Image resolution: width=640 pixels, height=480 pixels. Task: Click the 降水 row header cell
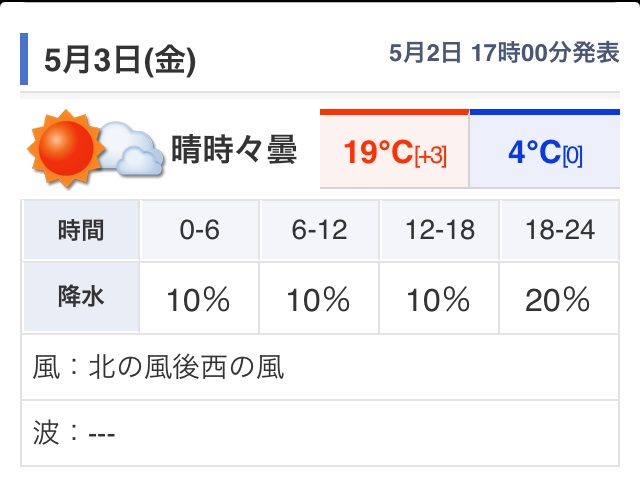[81, 297]
